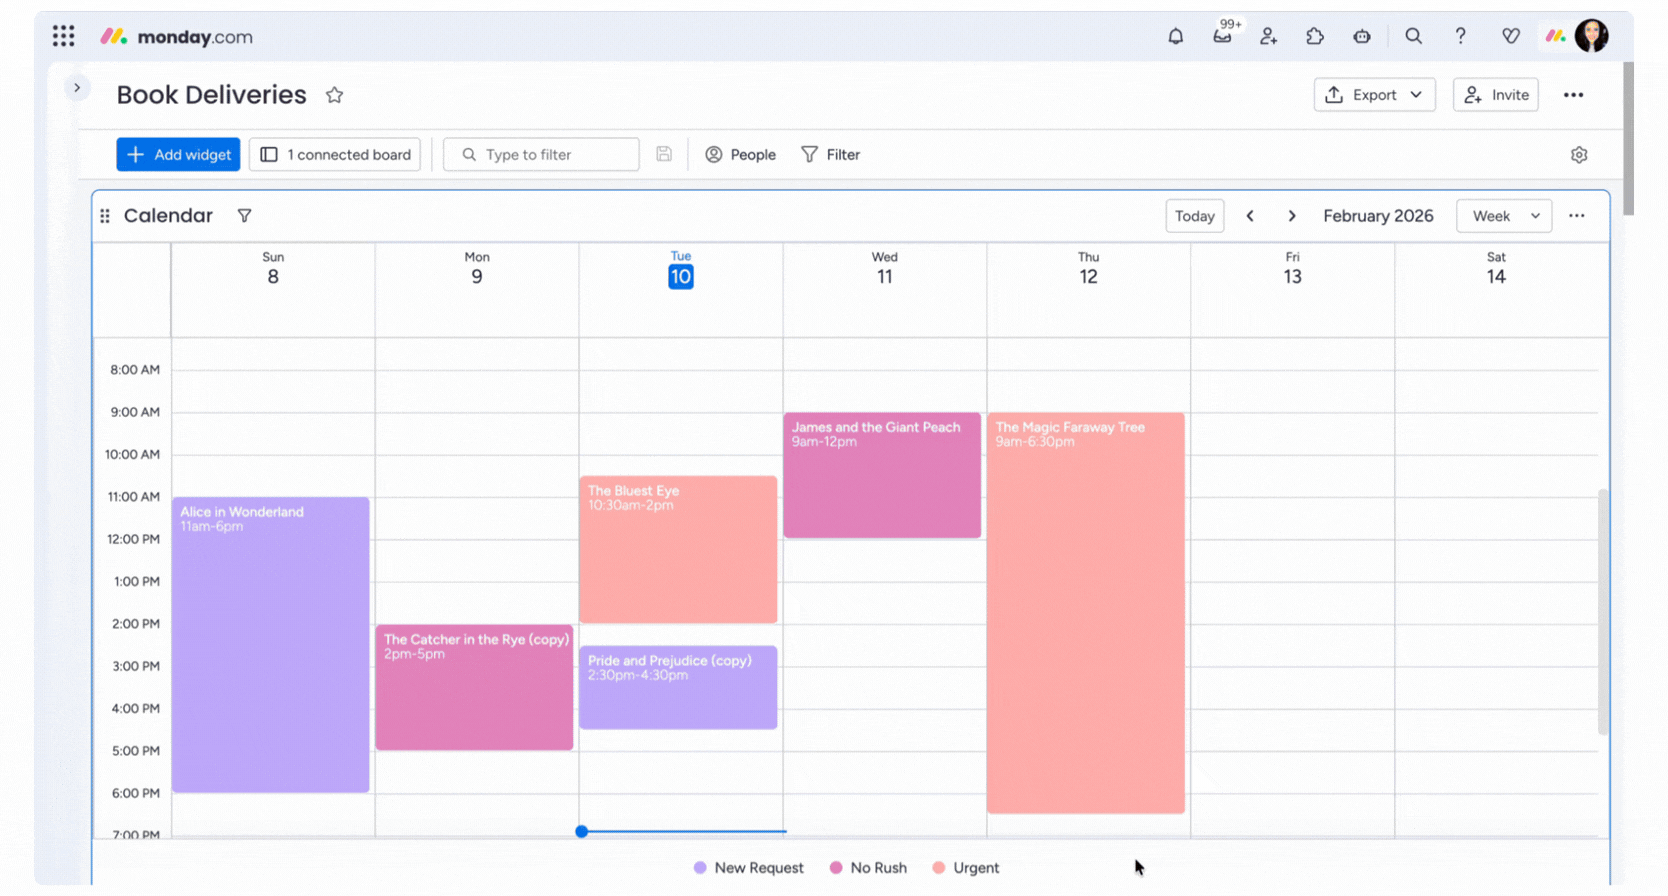Open the dashboard three-dot options menu
Image resolution: width=1668 pixels, height=896 pixels.
[1573, 95]
